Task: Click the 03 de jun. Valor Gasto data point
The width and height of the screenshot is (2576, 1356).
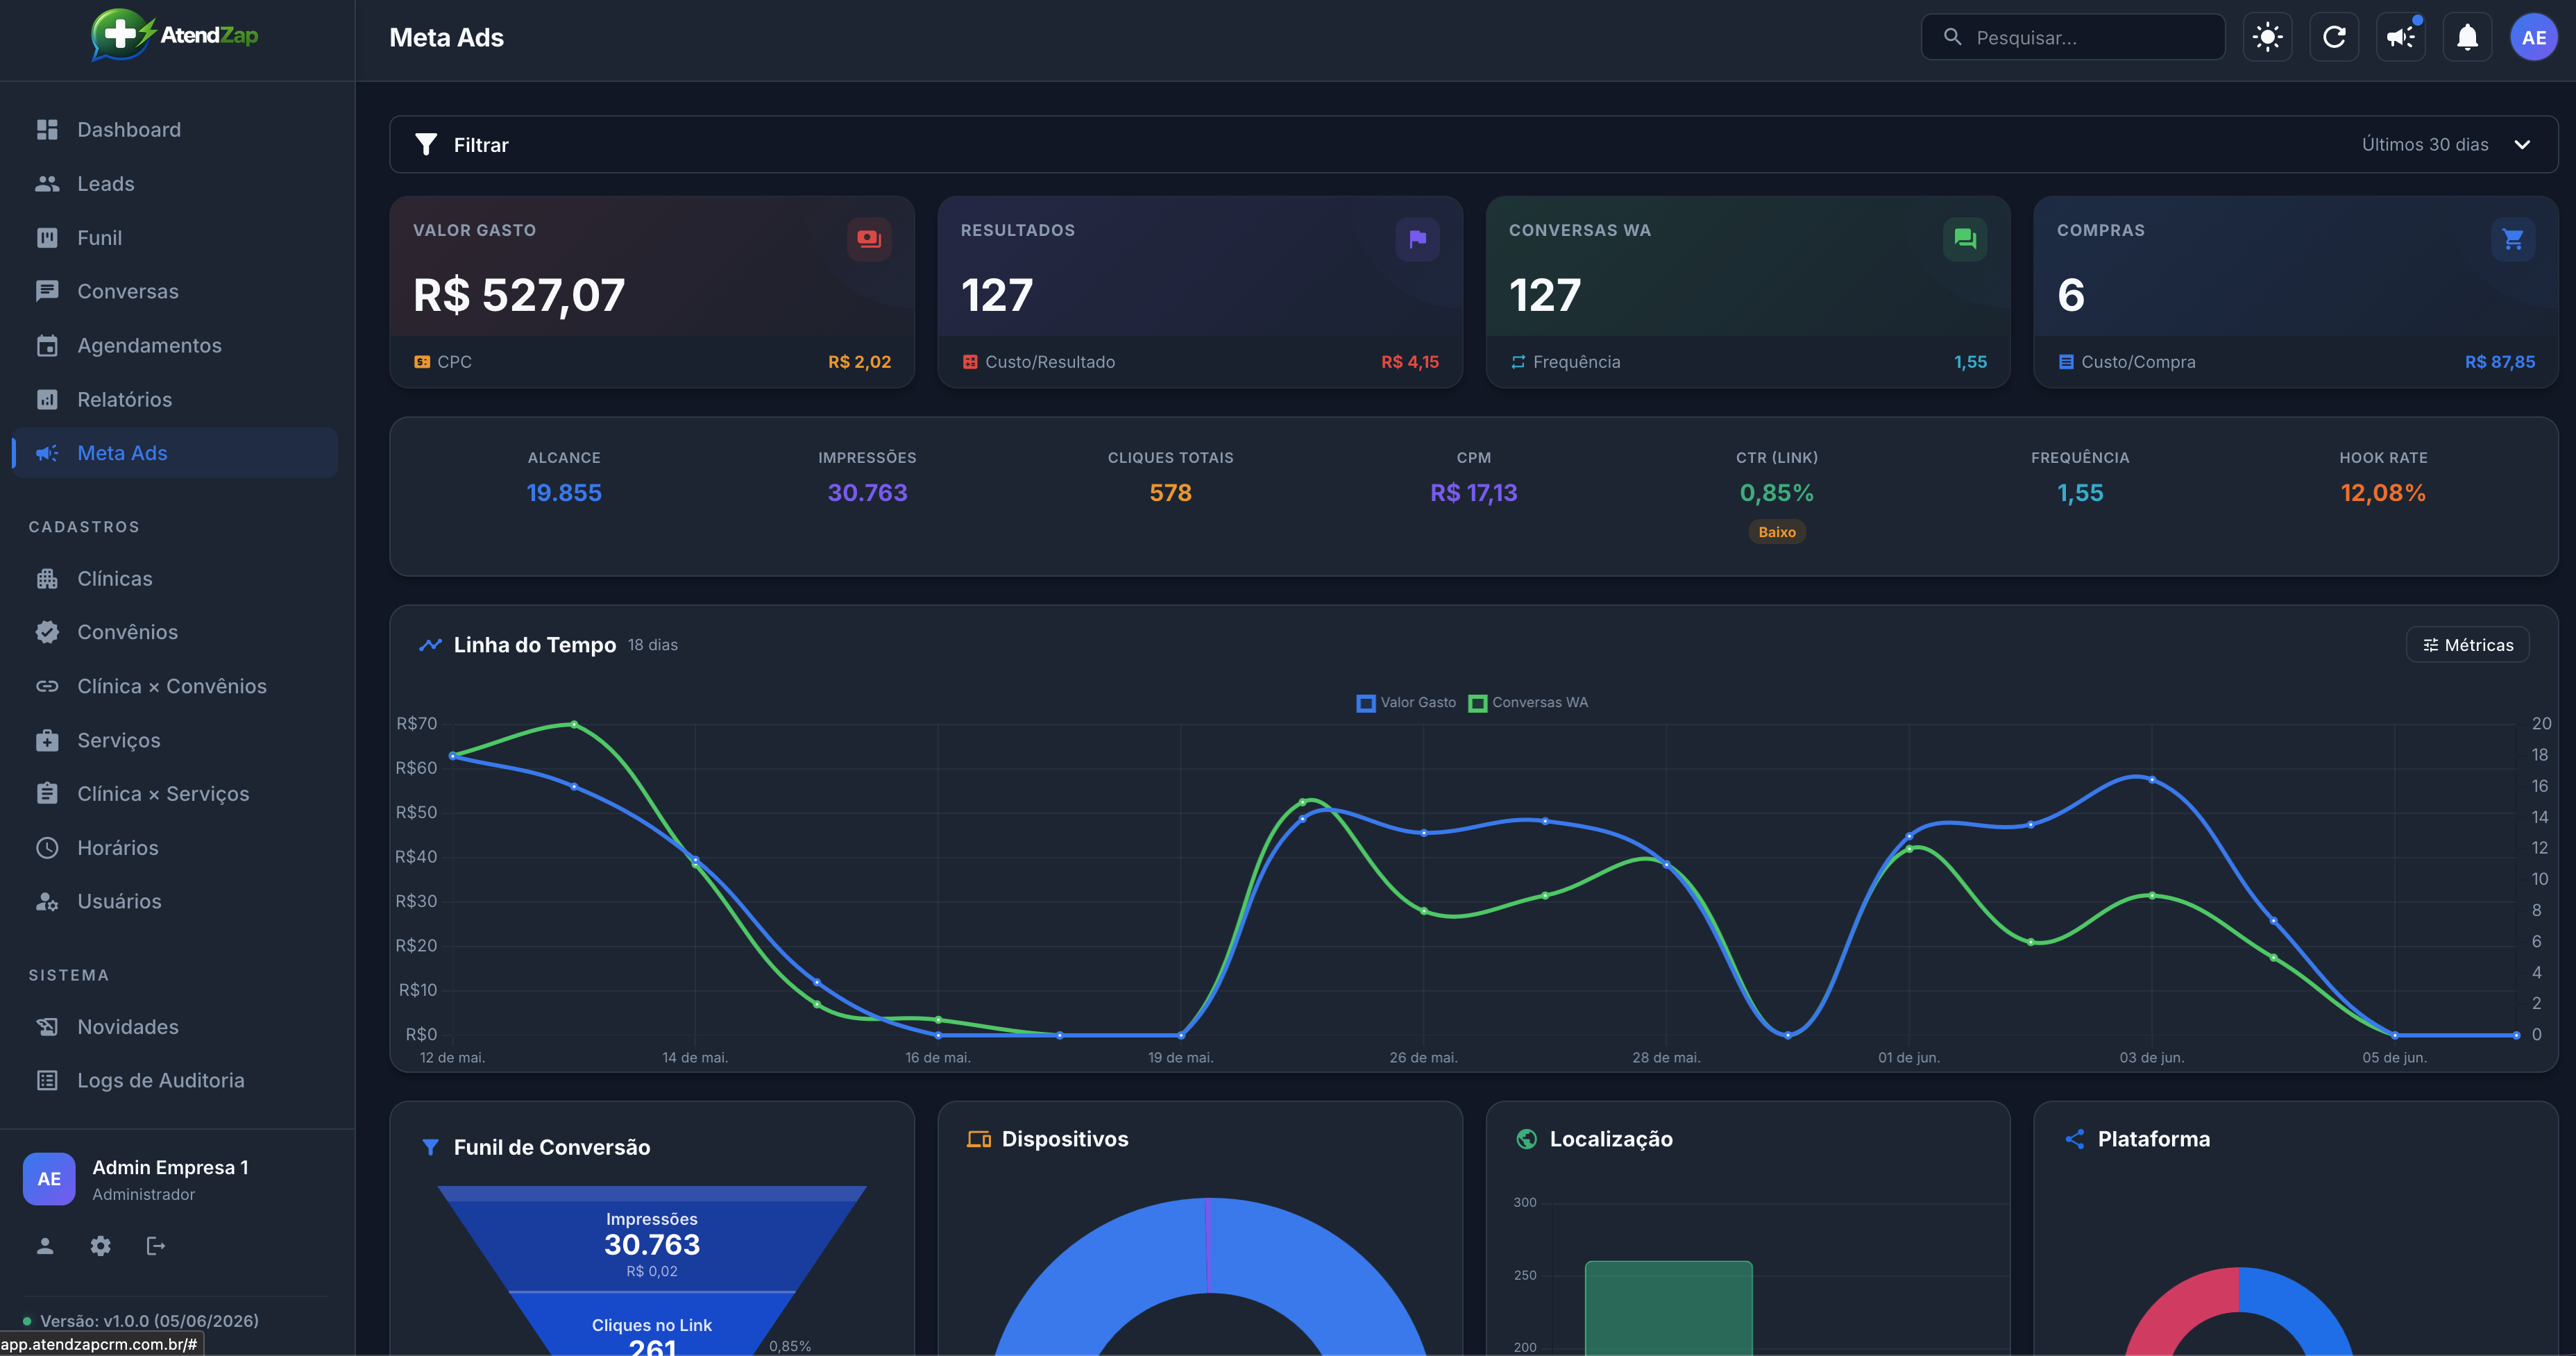Action: point(2152,780)
